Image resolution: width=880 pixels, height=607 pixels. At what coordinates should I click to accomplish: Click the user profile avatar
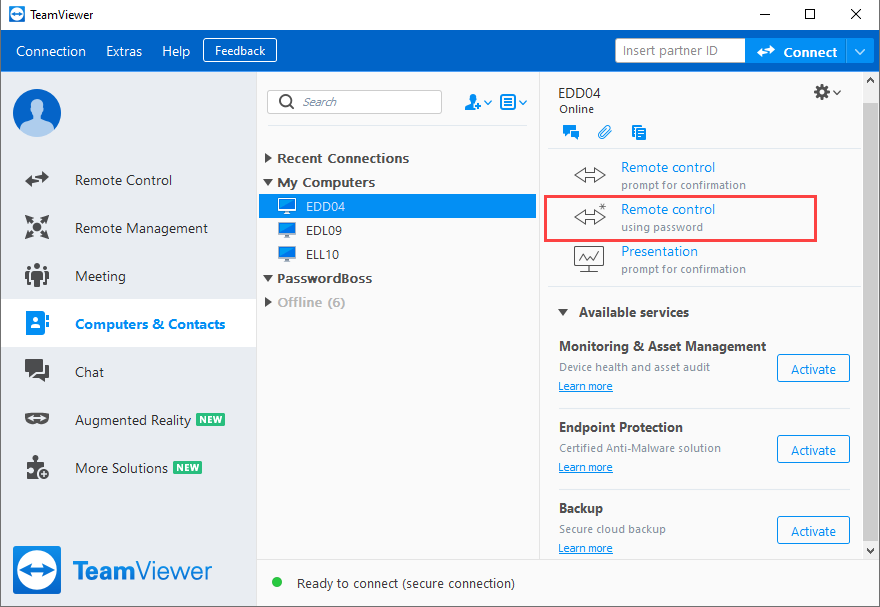(37, 113)
